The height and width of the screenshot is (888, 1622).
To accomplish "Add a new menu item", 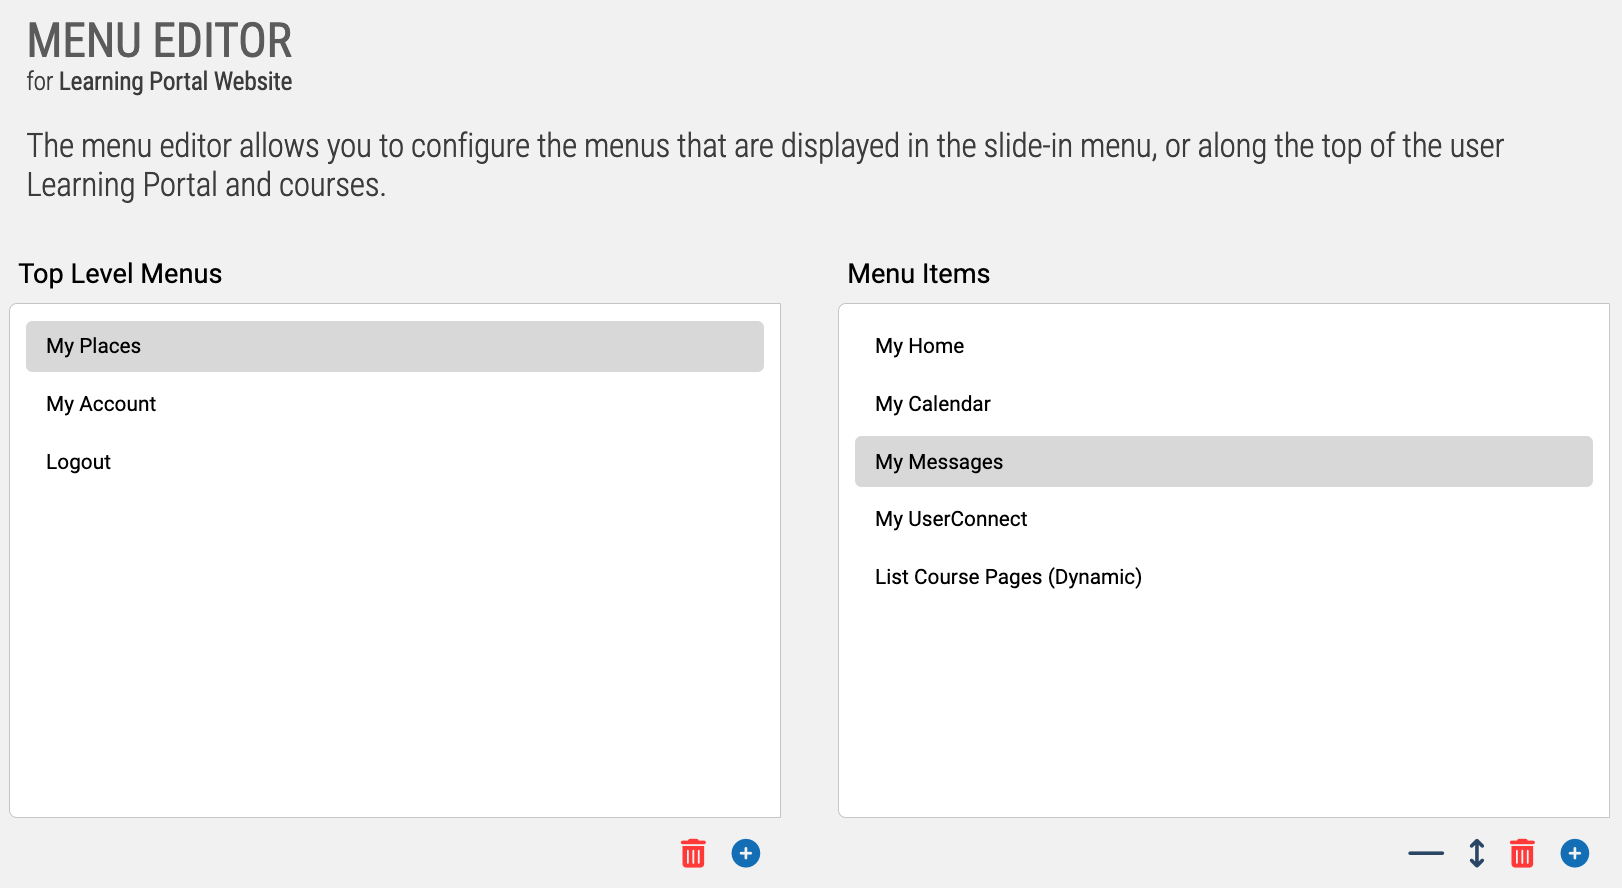I will 1575,853.
